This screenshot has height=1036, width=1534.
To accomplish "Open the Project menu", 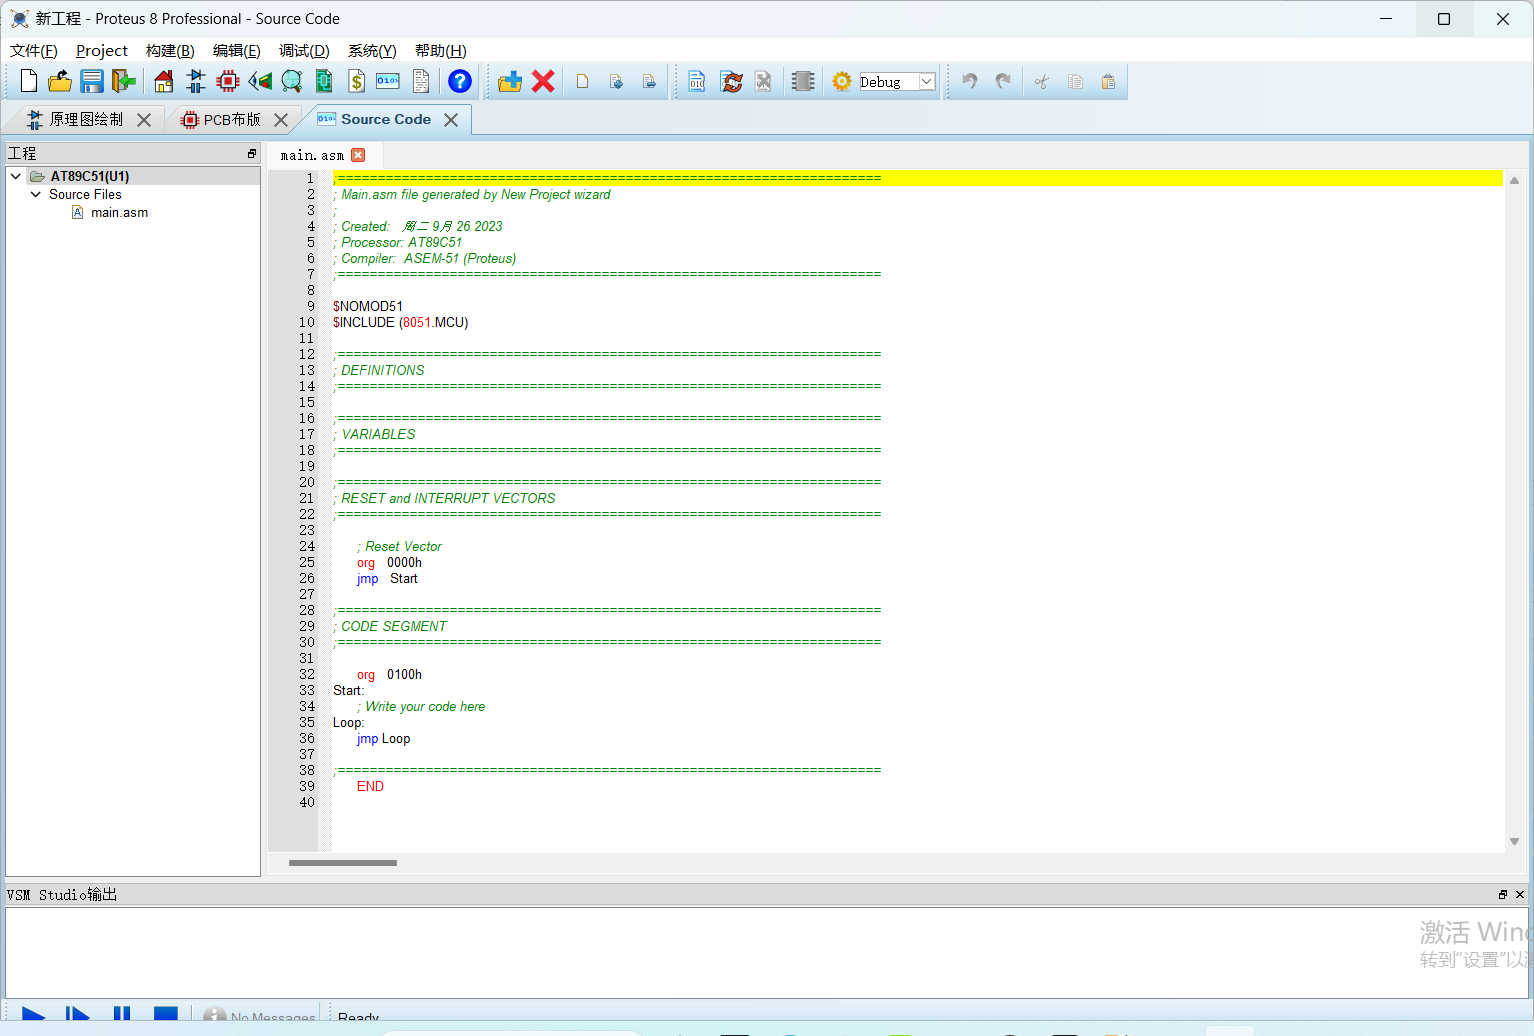I will (x=102, y=50).
